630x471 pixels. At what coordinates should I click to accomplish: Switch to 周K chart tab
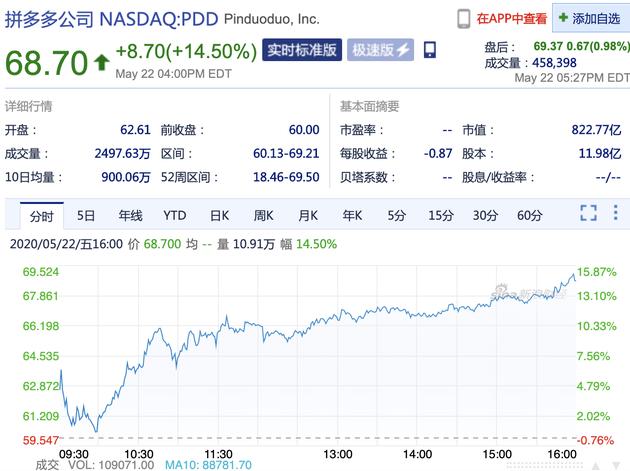[264, 216]
